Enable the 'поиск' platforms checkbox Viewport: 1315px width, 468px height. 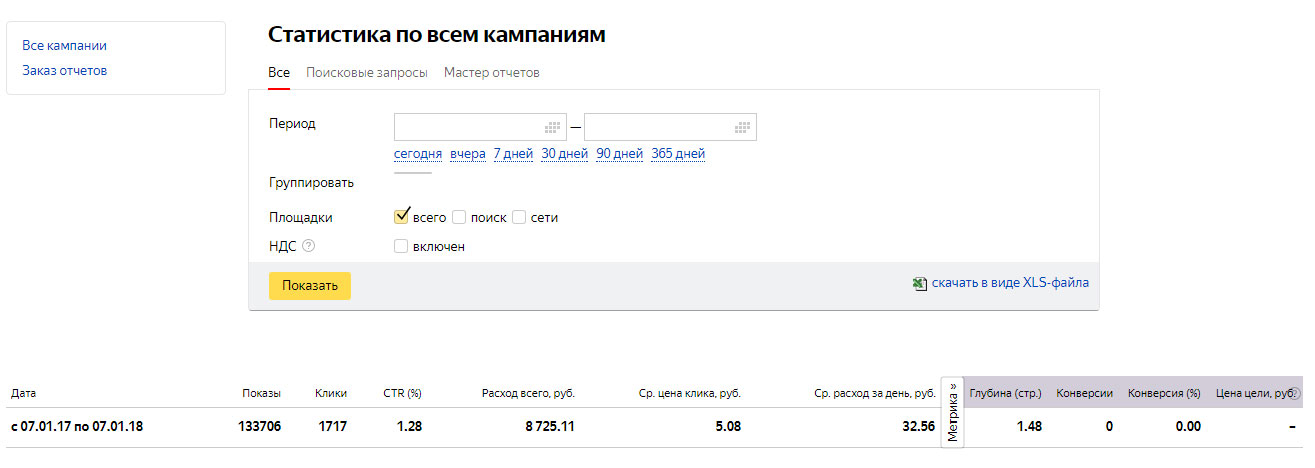coord(460,217)
